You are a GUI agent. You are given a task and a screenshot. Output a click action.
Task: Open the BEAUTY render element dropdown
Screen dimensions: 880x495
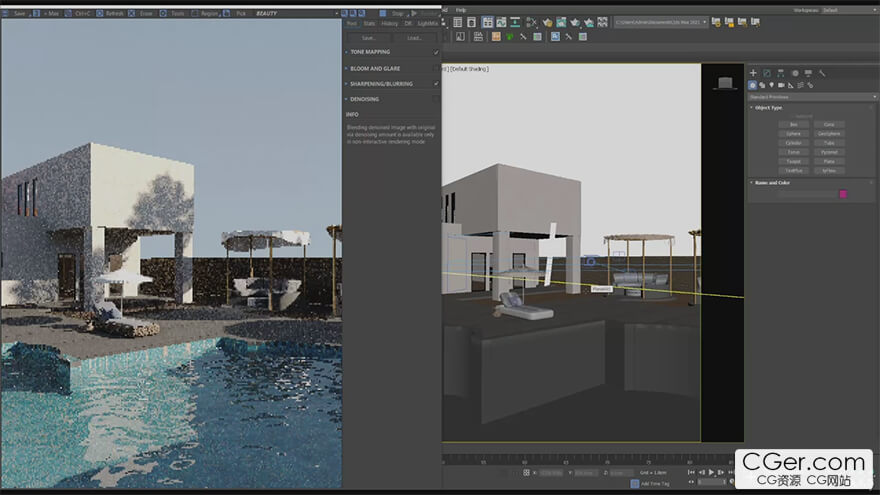tap(296, 13)
